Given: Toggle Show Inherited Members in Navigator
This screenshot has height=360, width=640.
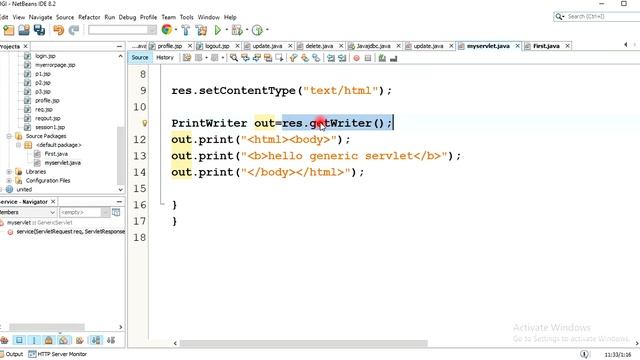Looking at the screenshot, I should pyautogui.click(x=4, y=340).
